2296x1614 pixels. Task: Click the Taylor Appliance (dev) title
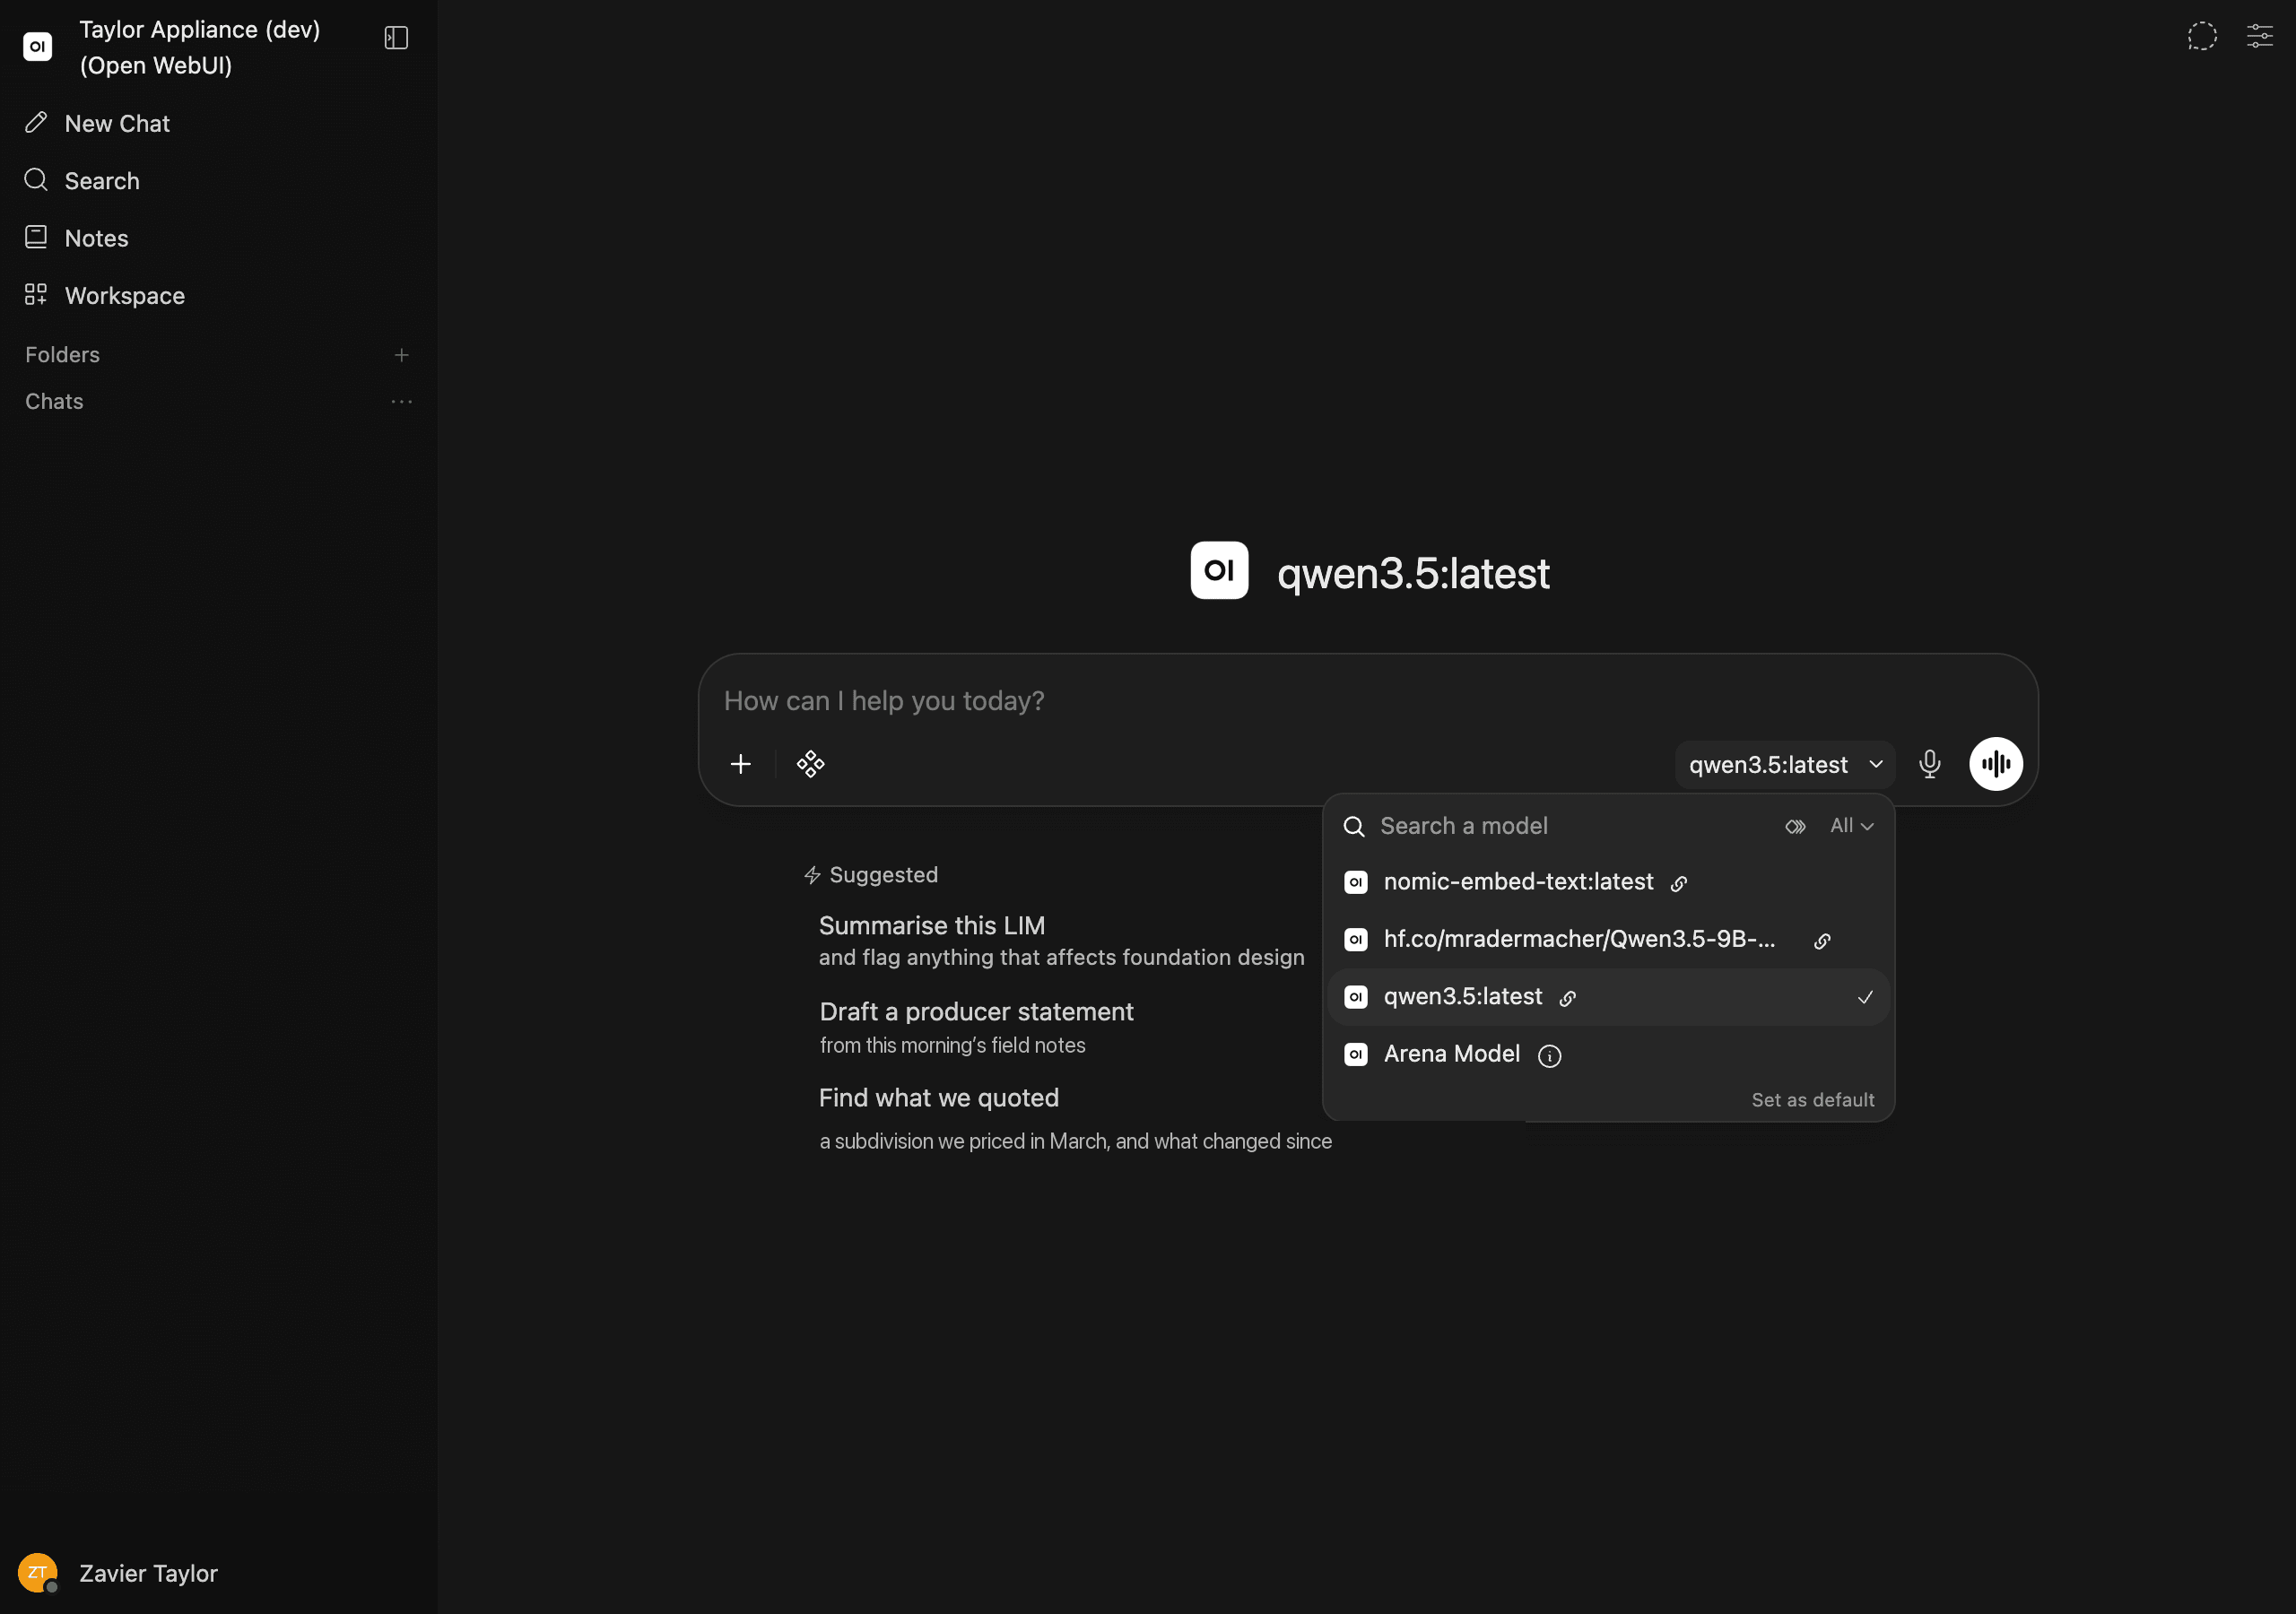[200, 47]
